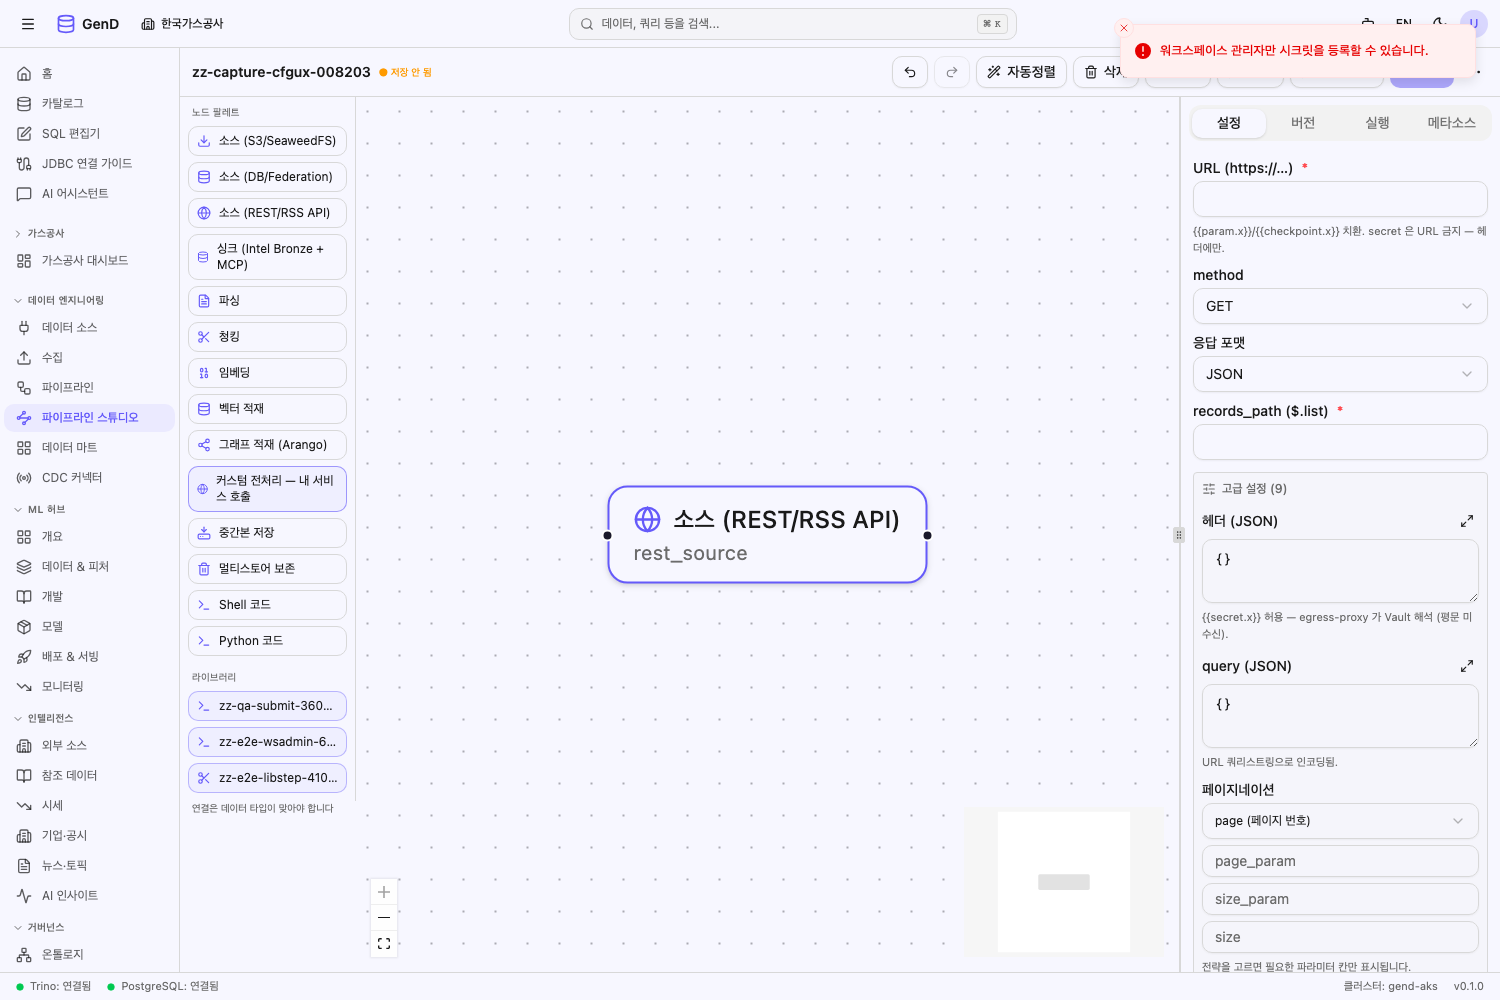
Task: Add 그래프 적재 (Arango) node
Action: [x=267, y=445]
